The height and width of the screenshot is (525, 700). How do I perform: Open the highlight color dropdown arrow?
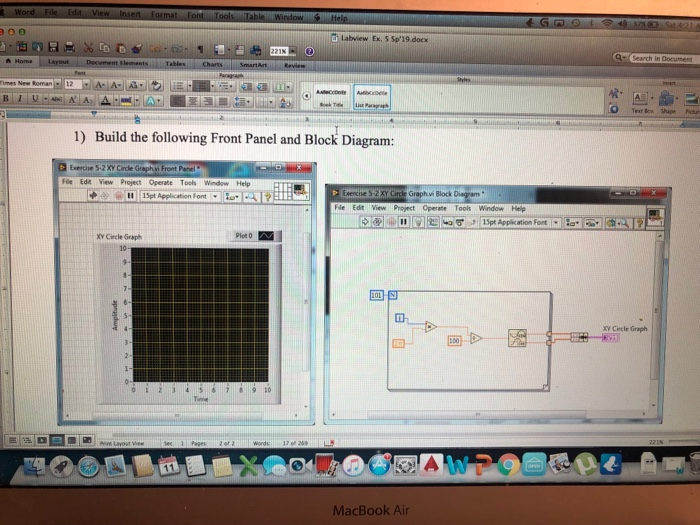137,101
